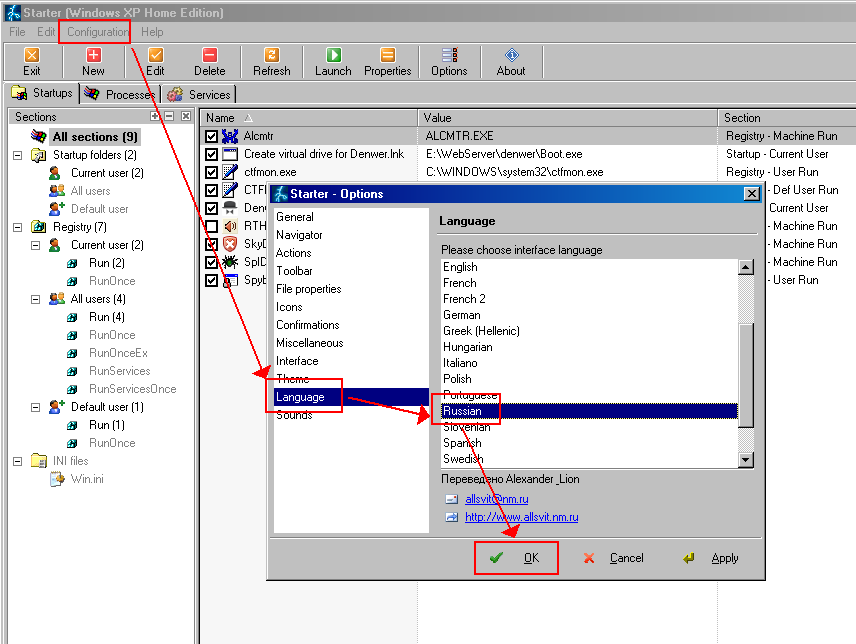This screenshot has width=856, height=644.
Task: Select Default user (1) registry node
Action: [107, 407]
